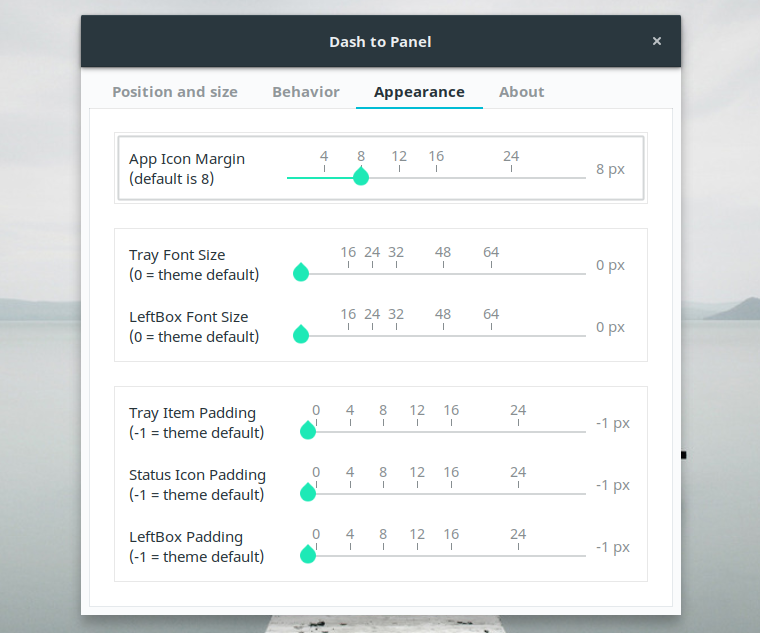
Task: Set Tray Font Size to mark 32
Action: pos(396,273)
